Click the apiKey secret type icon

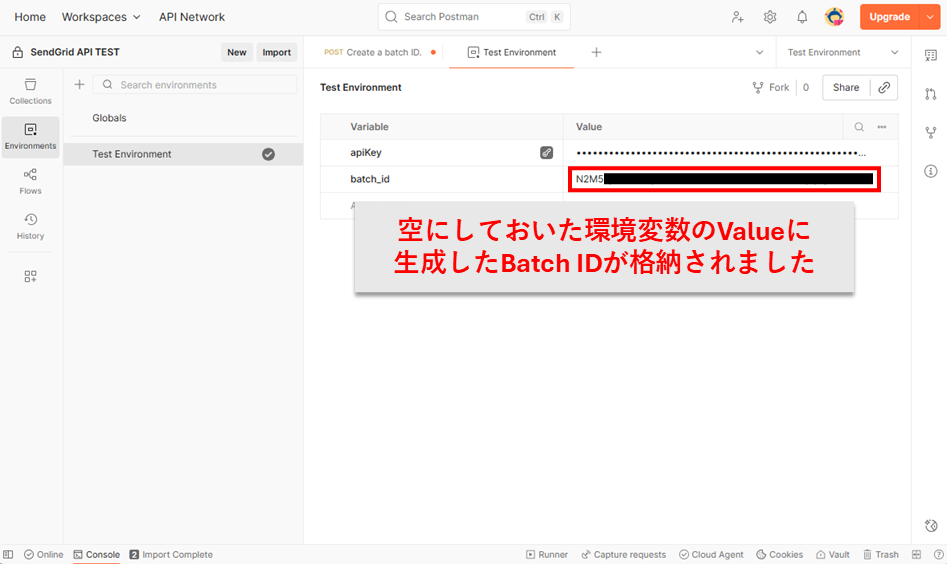[x=546, y=153]
